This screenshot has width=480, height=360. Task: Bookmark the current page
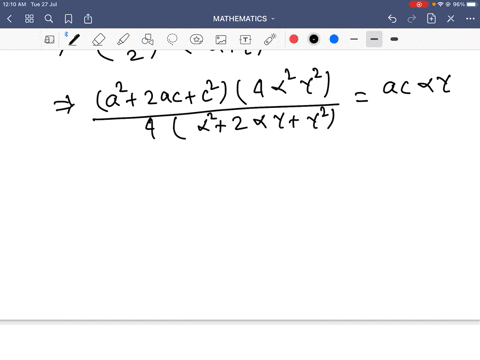(68, 19)
